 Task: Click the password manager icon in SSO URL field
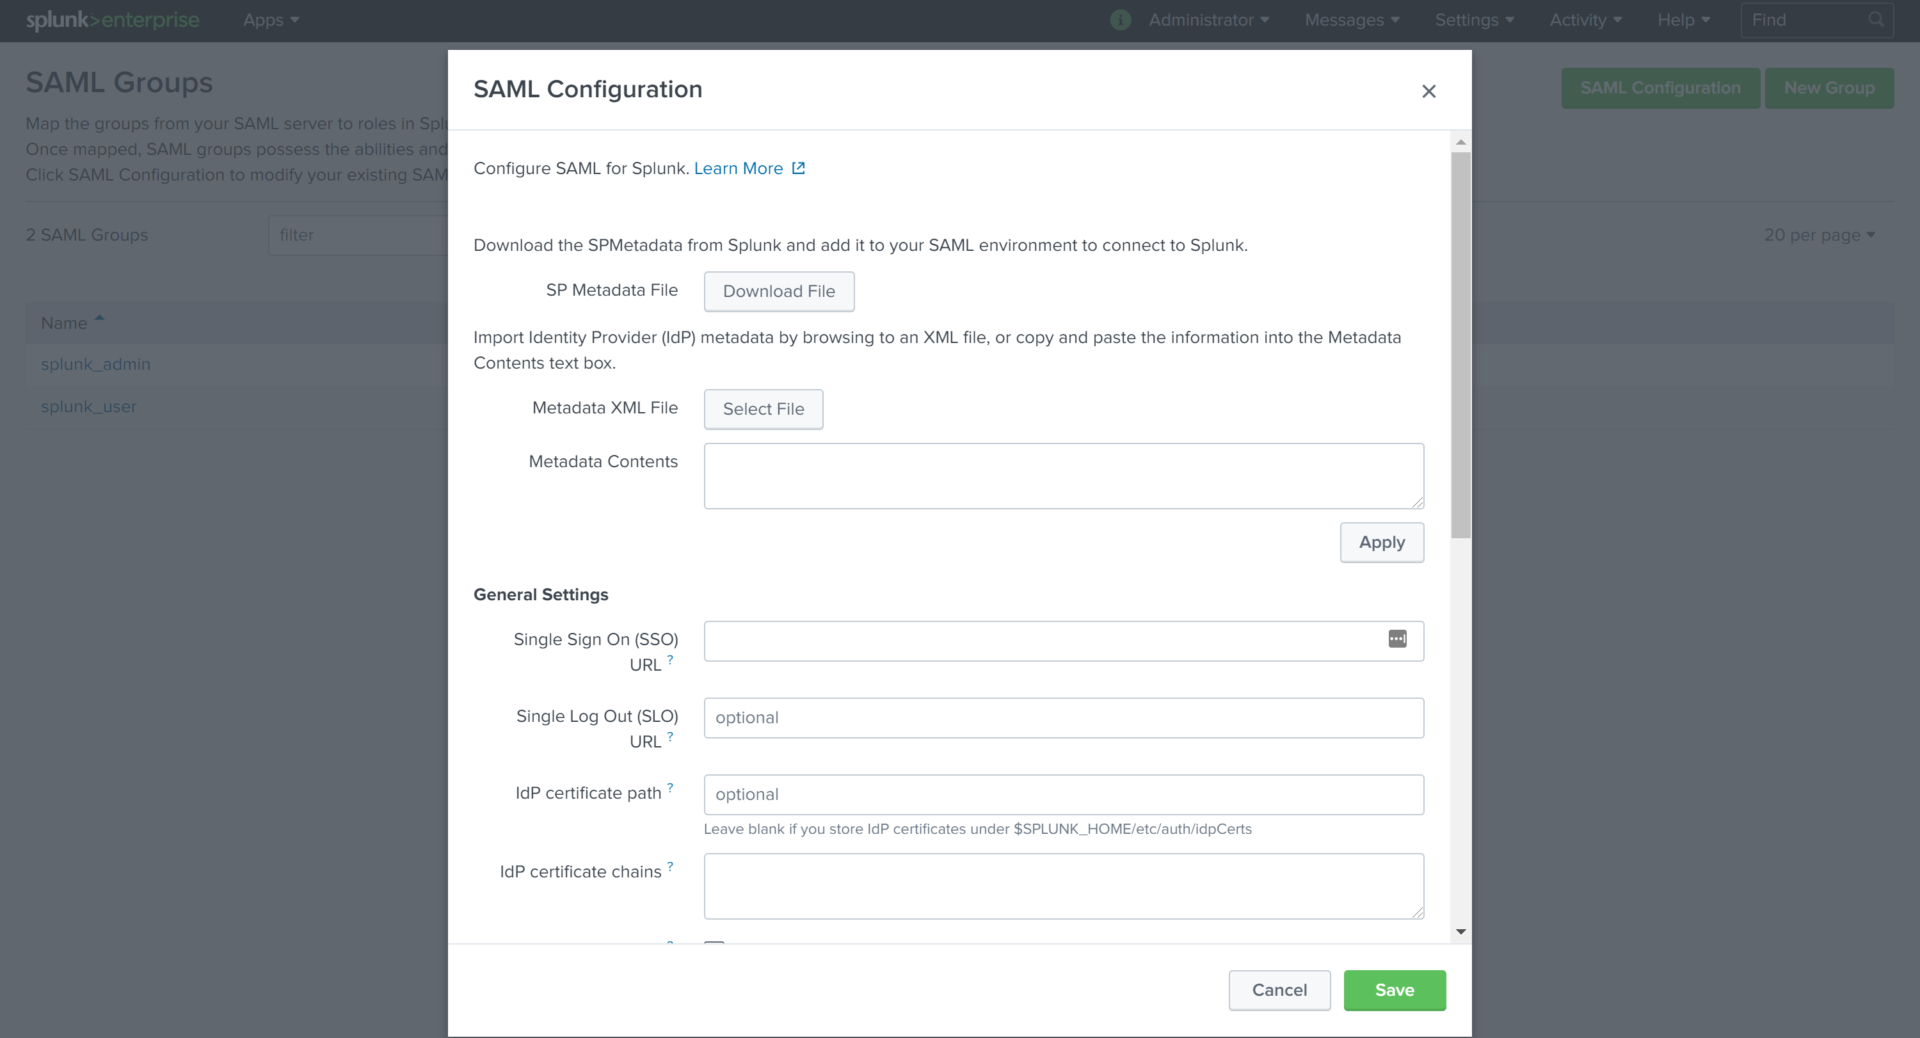click(1397, 640)
